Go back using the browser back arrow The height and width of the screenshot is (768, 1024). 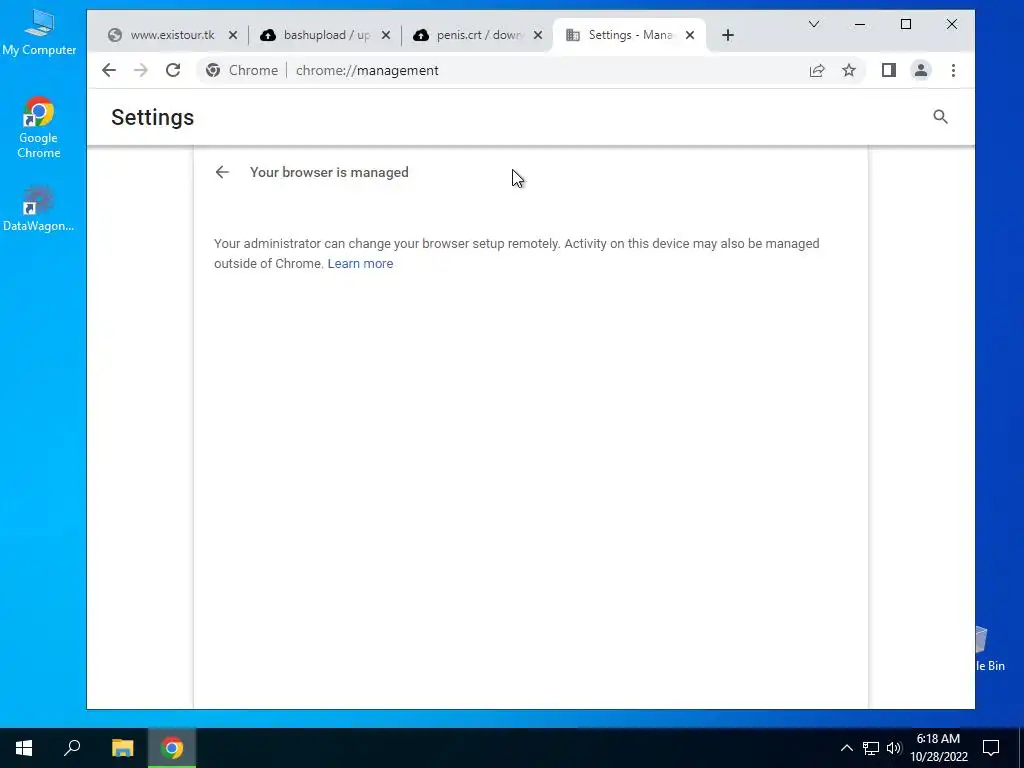pos(109,70)
